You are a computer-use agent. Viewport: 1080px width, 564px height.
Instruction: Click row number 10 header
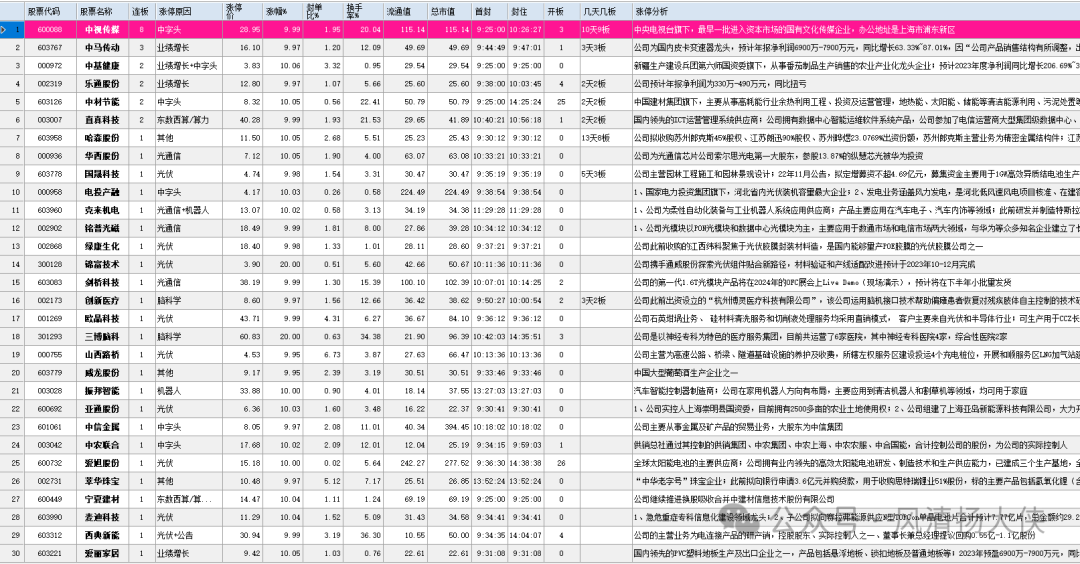[x=14, y=192]
